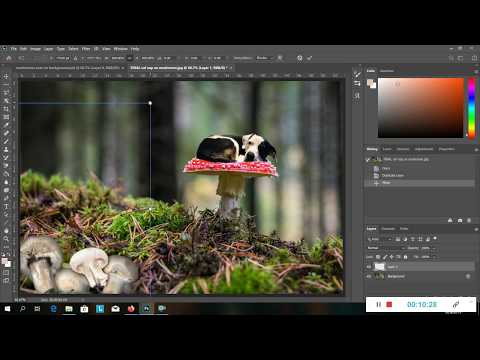
Task: Toggle filter for shape layers
Action: coord(420,239)
